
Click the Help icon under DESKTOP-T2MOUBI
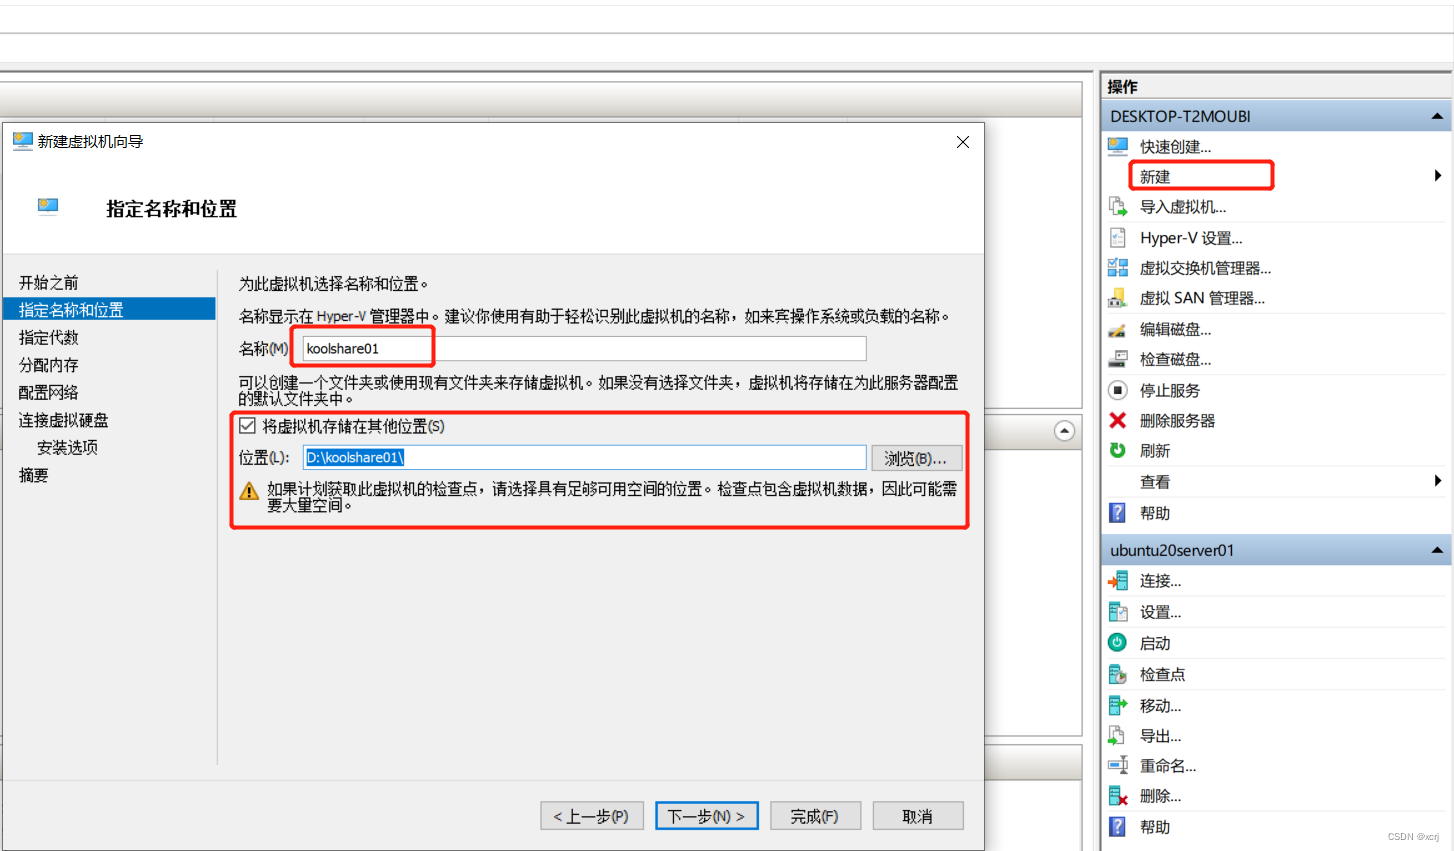coord(1118,513)
